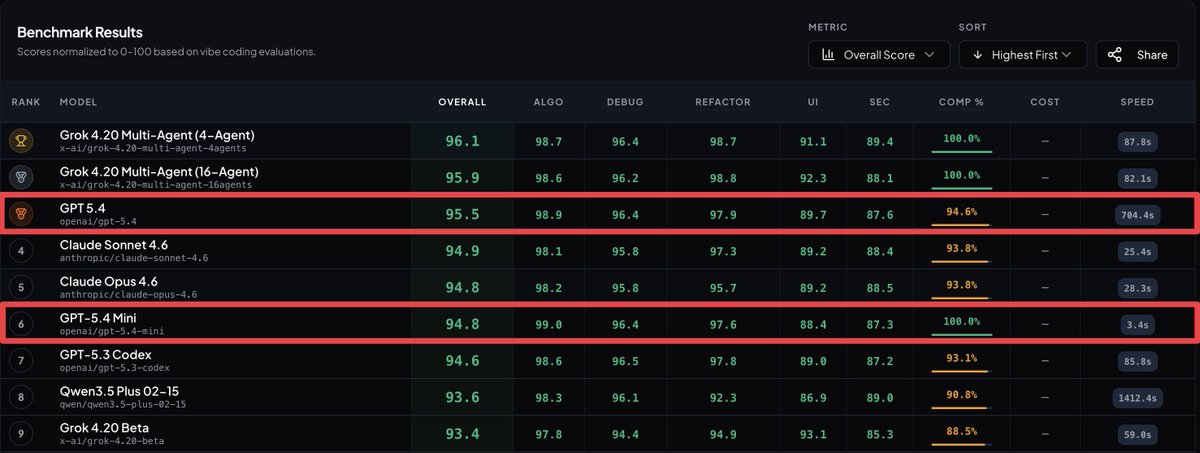Sort by the REFACTOR column header
1200x453 pixels.
coord(722,102)
